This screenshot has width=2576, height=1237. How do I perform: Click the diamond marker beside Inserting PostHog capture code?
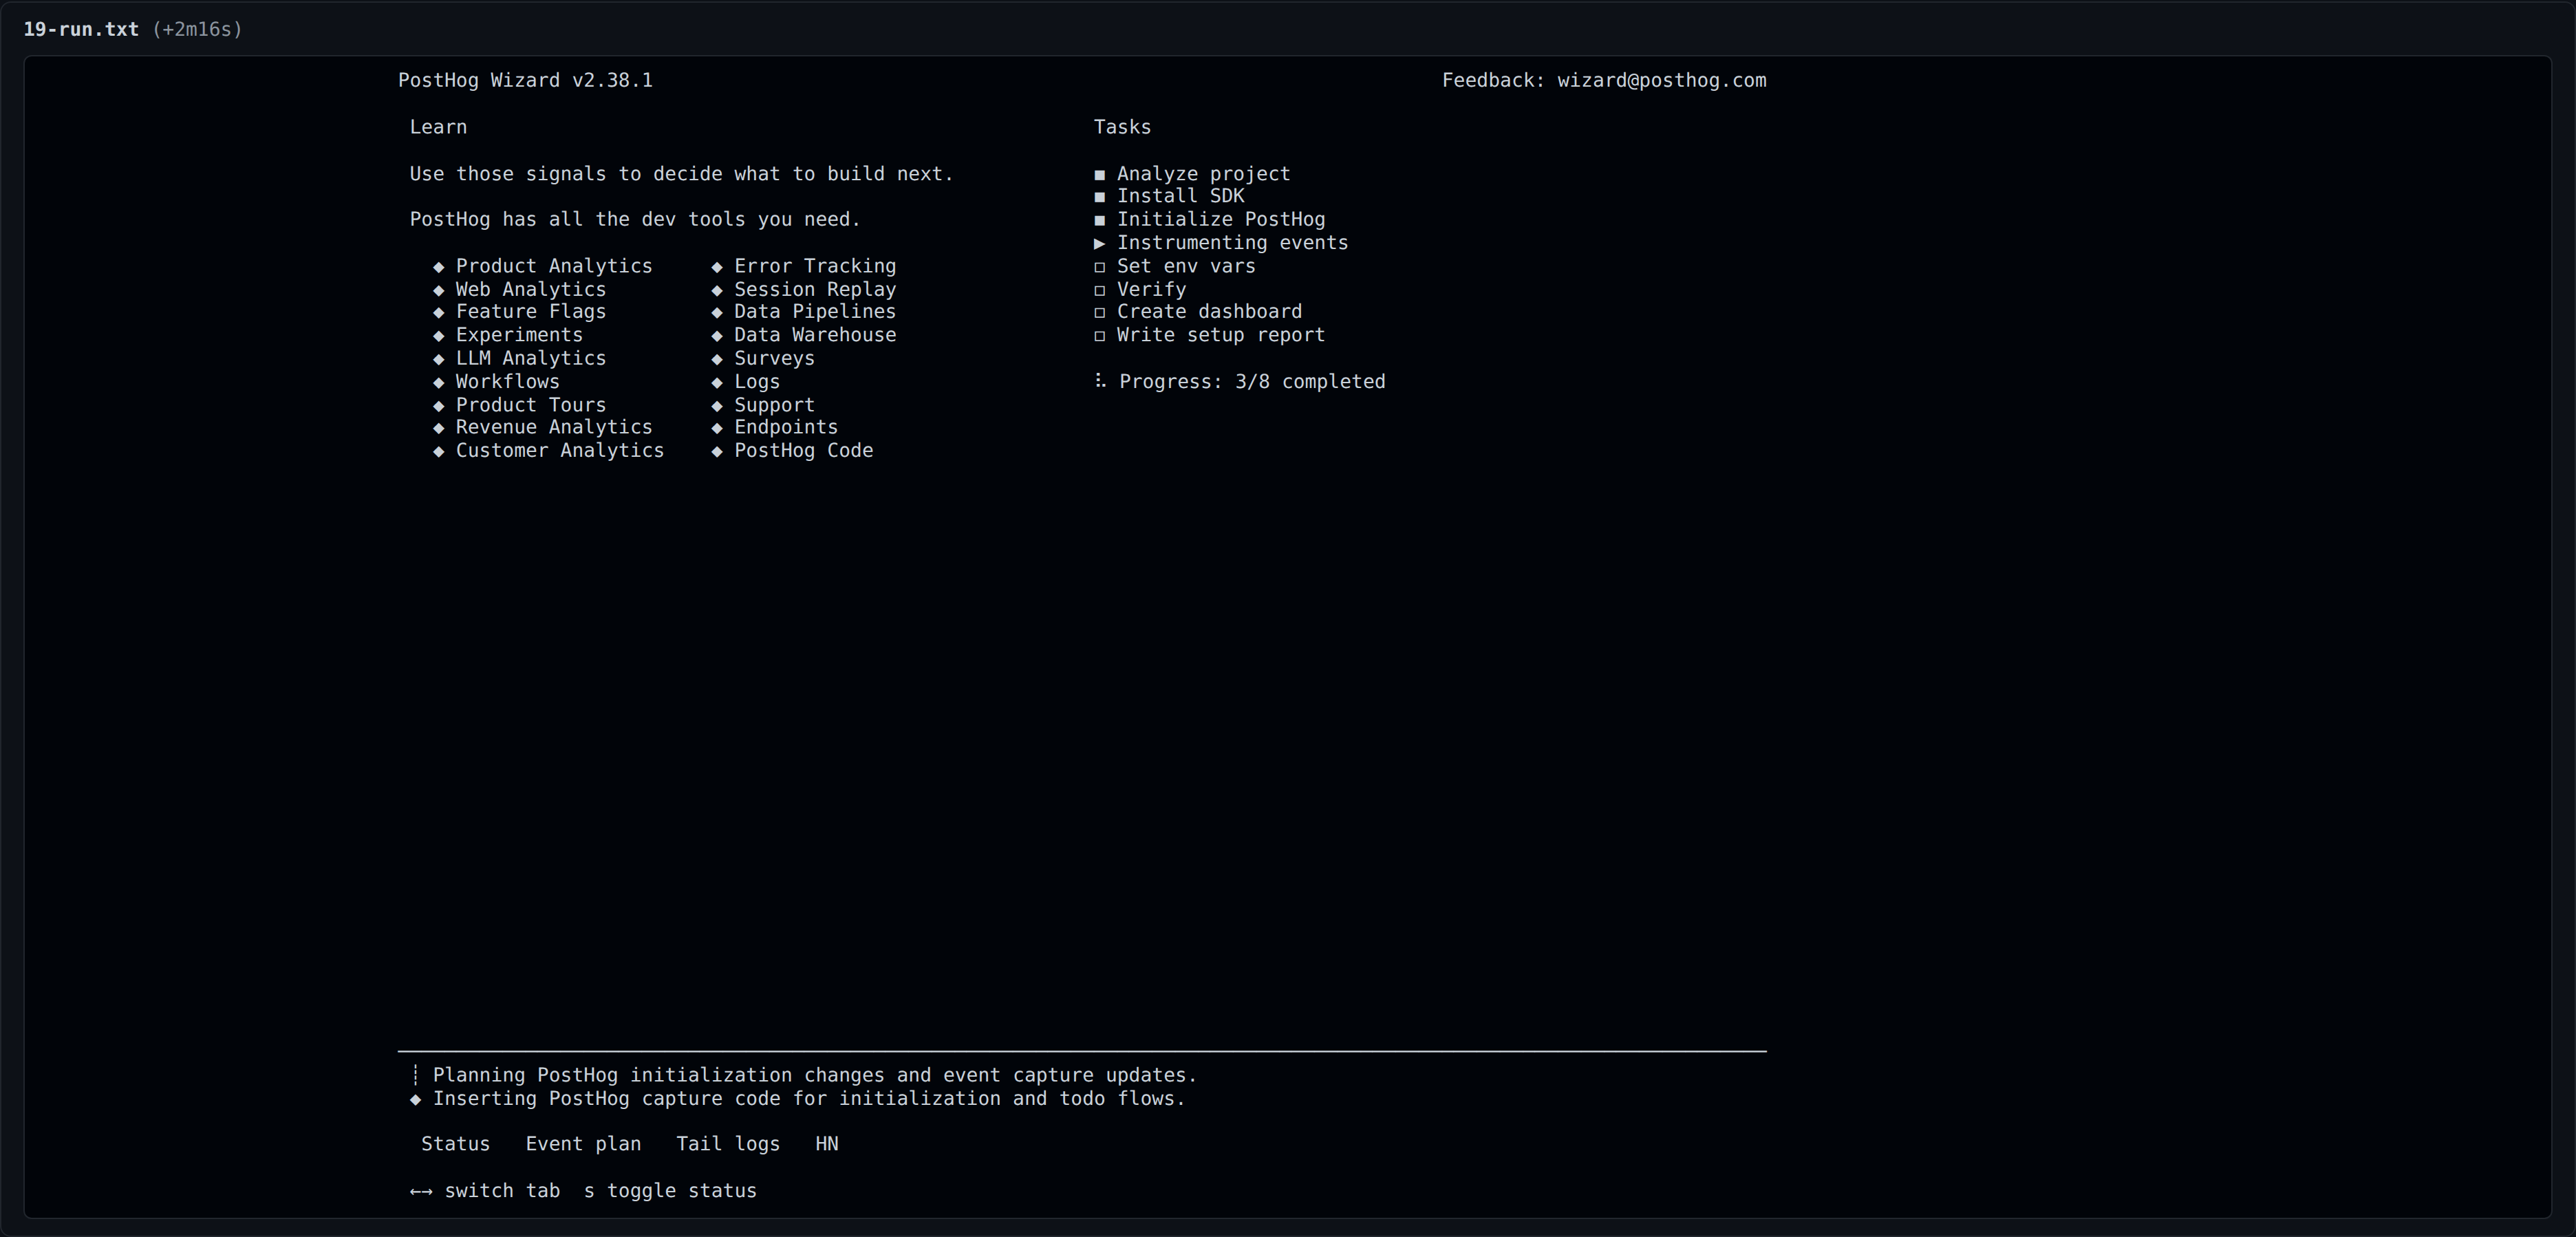pos(415,1100)
